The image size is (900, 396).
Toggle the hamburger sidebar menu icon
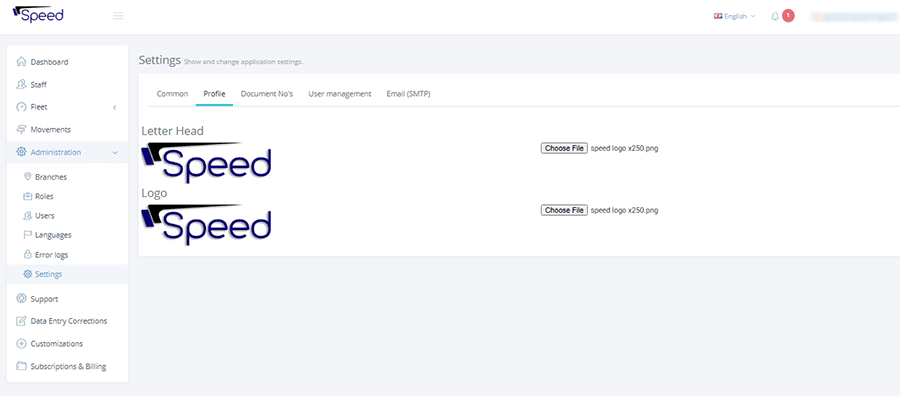pos(118,16)
